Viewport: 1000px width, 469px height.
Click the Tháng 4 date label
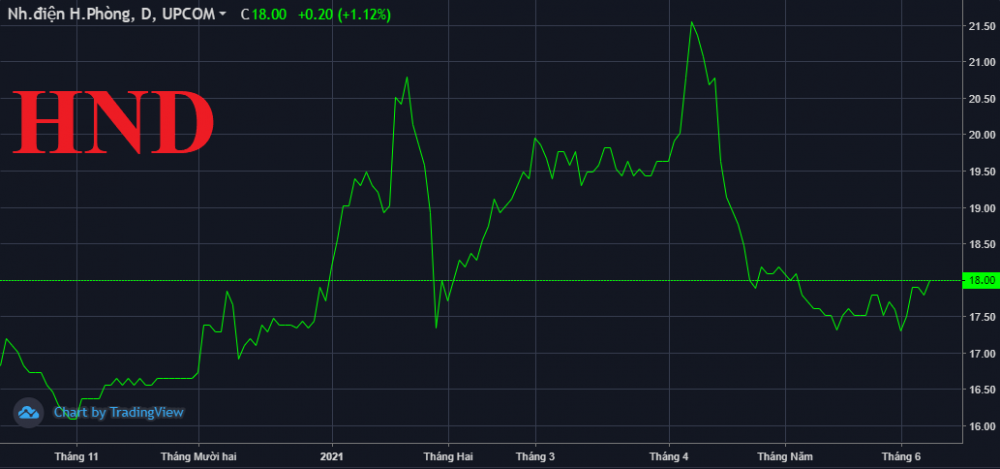[670, 457]
